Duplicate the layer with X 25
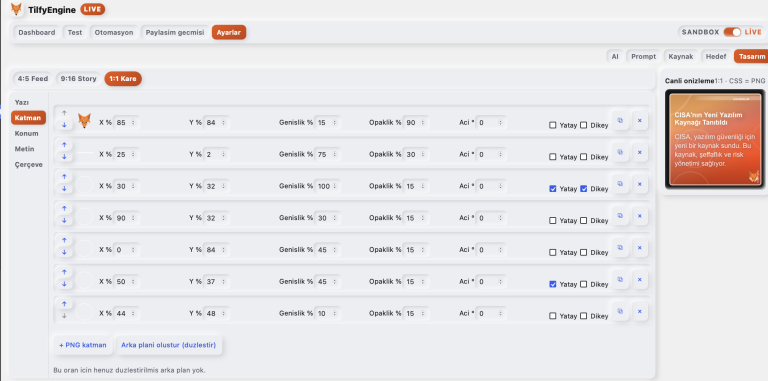 [620, 152]
